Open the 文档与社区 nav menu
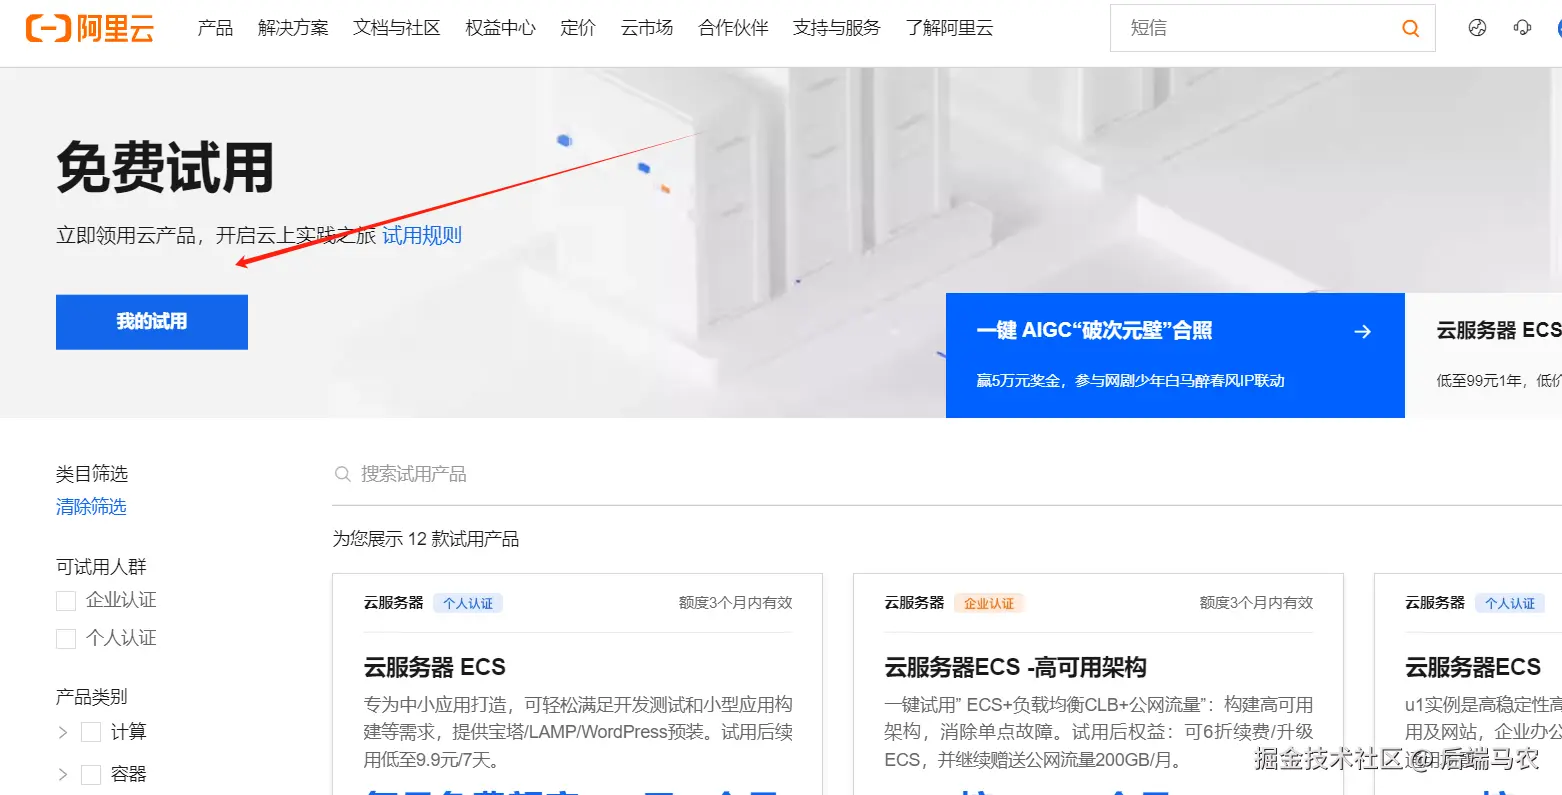1562x795 pixels. click(397, 28)
